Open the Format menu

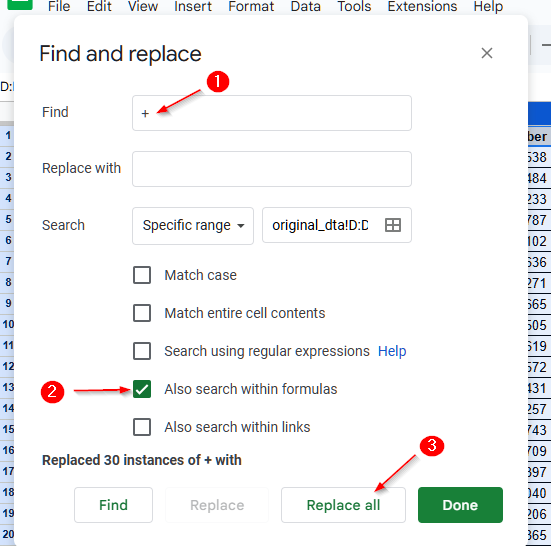point(251,6)
